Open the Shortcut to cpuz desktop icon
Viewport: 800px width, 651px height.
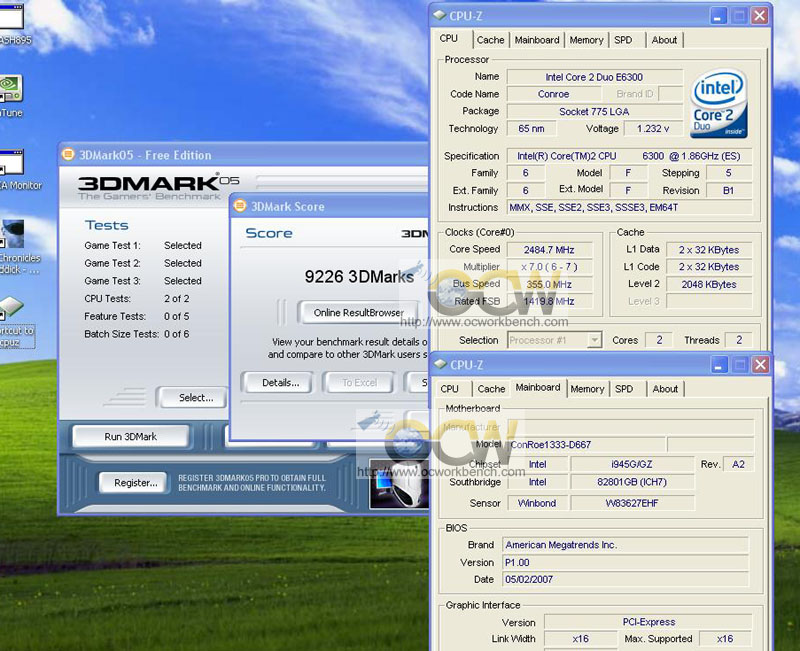pos(11,308)
